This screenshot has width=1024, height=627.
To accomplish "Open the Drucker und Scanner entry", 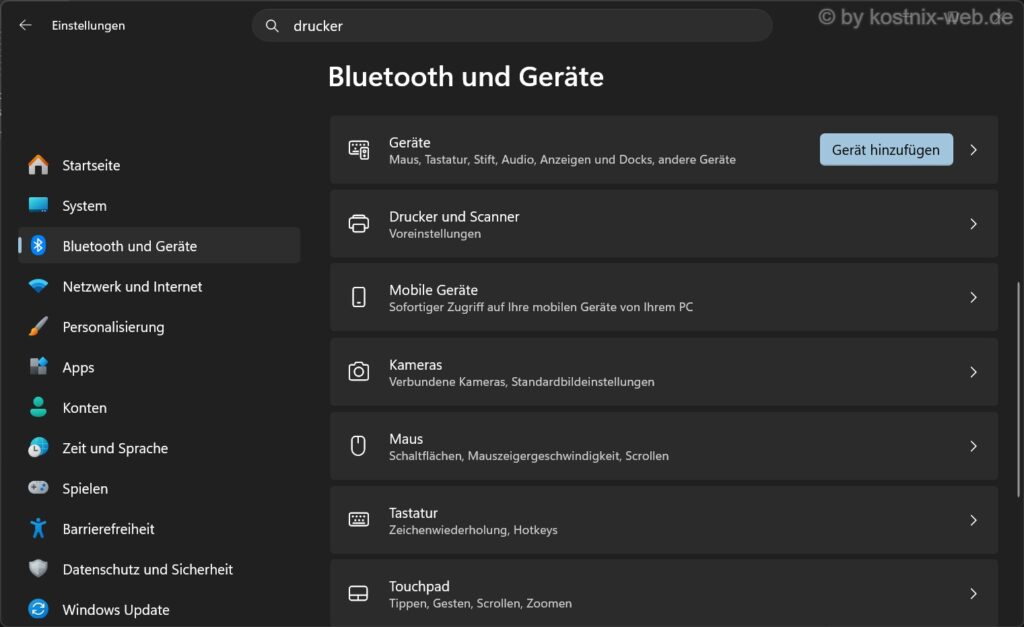I will coord(664,224).
